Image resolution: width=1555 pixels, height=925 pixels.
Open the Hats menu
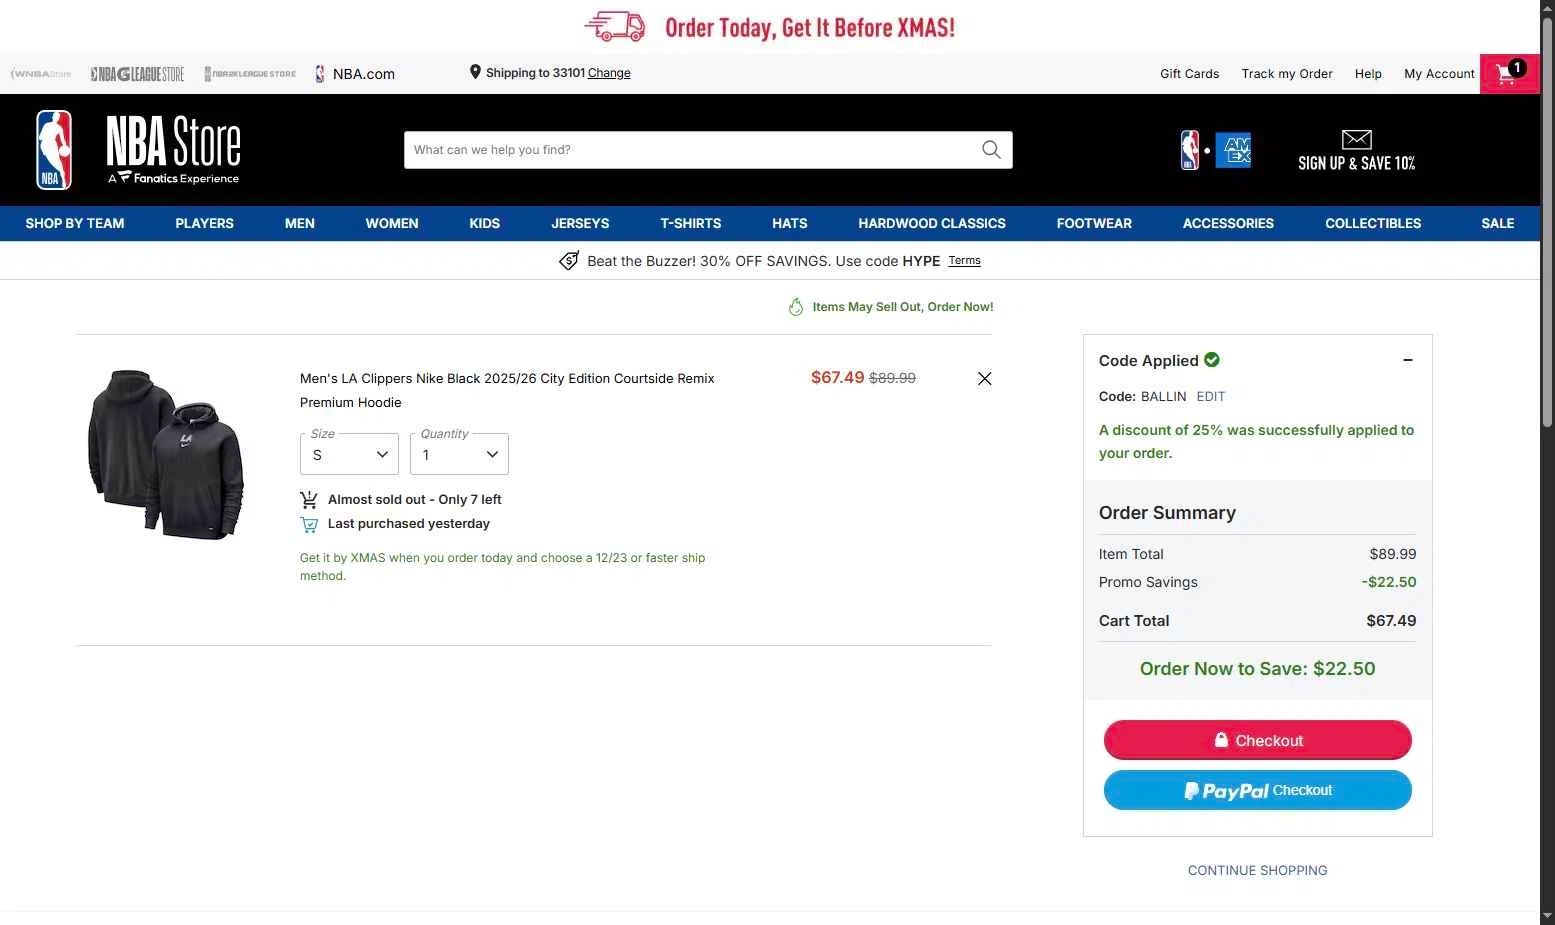pyautogui.click(x=790, y=223)
